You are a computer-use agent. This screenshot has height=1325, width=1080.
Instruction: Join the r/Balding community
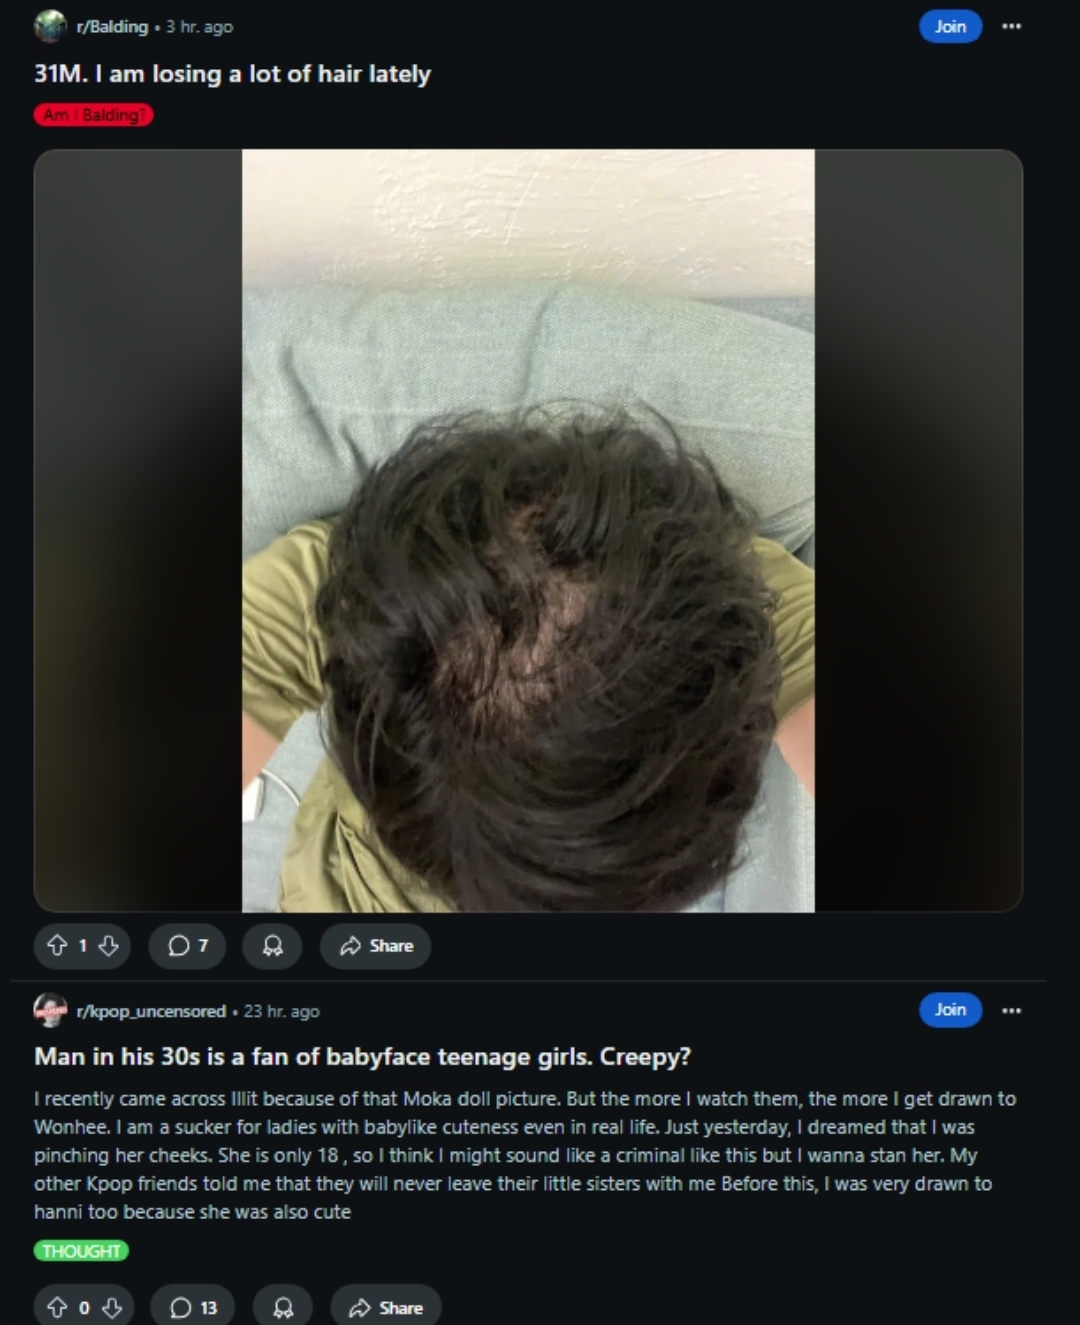click(x=950, y=26)
